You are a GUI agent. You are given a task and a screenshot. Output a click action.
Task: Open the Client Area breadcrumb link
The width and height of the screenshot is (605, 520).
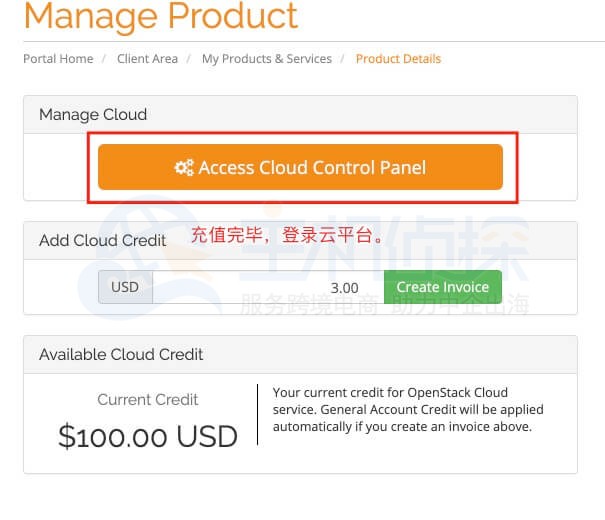click(x=147, y=59)
